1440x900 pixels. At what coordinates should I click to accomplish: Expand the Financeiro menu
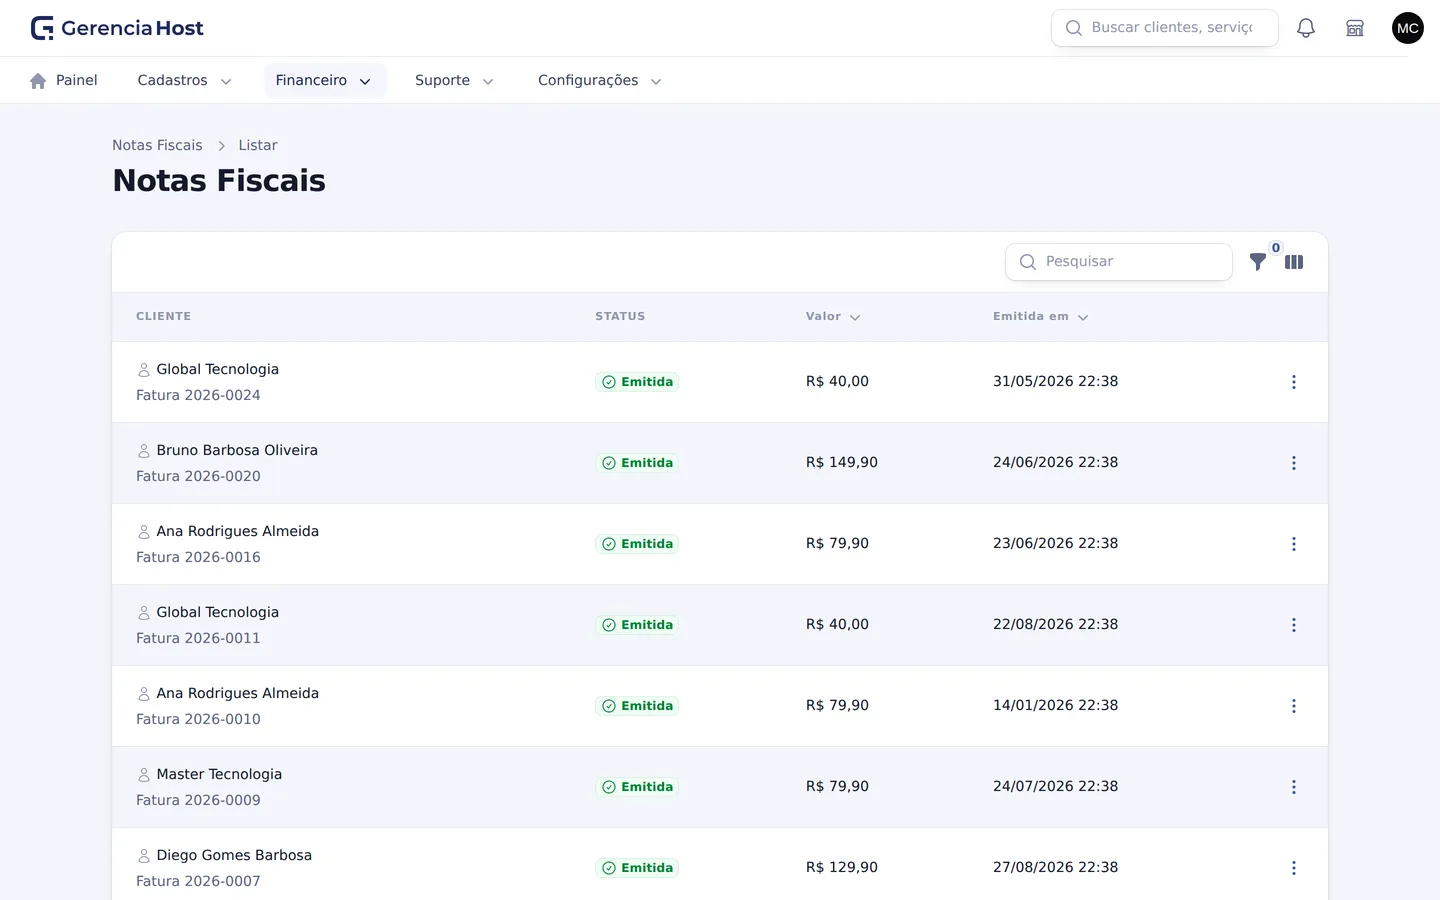324,80
